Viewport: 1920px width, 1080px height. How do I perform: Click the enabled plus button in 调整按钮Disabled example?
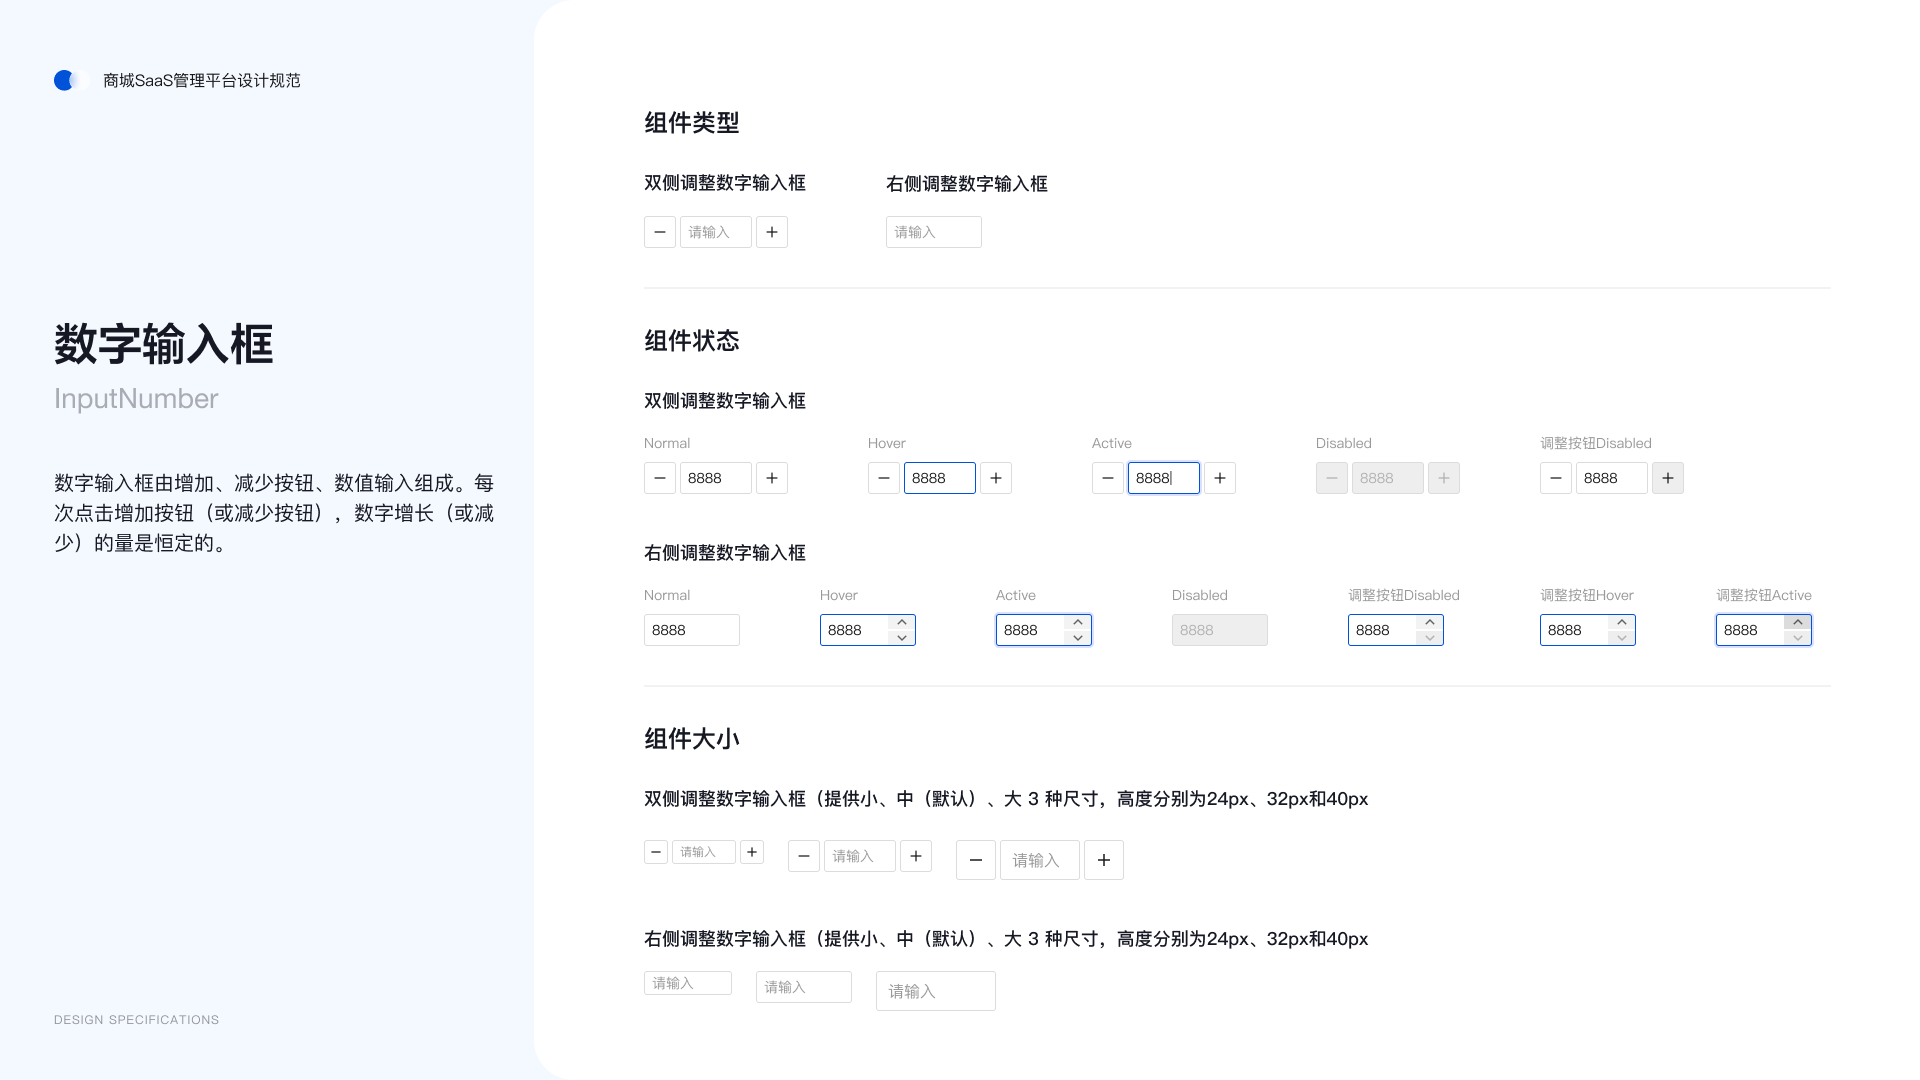coord(1667,478)
